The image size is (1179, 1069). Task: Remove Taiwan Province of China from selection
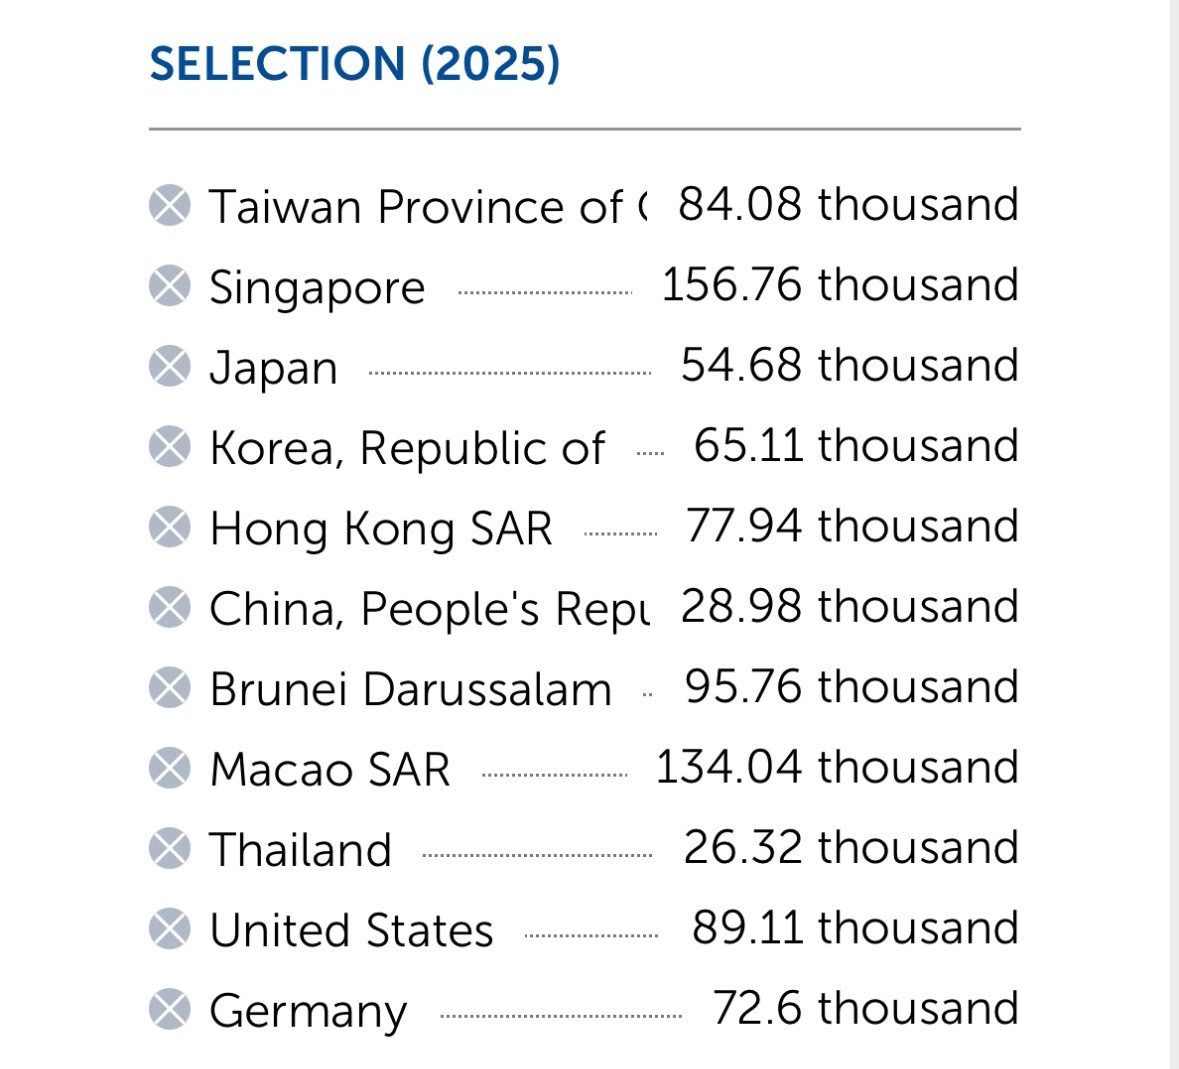point(169,205)
